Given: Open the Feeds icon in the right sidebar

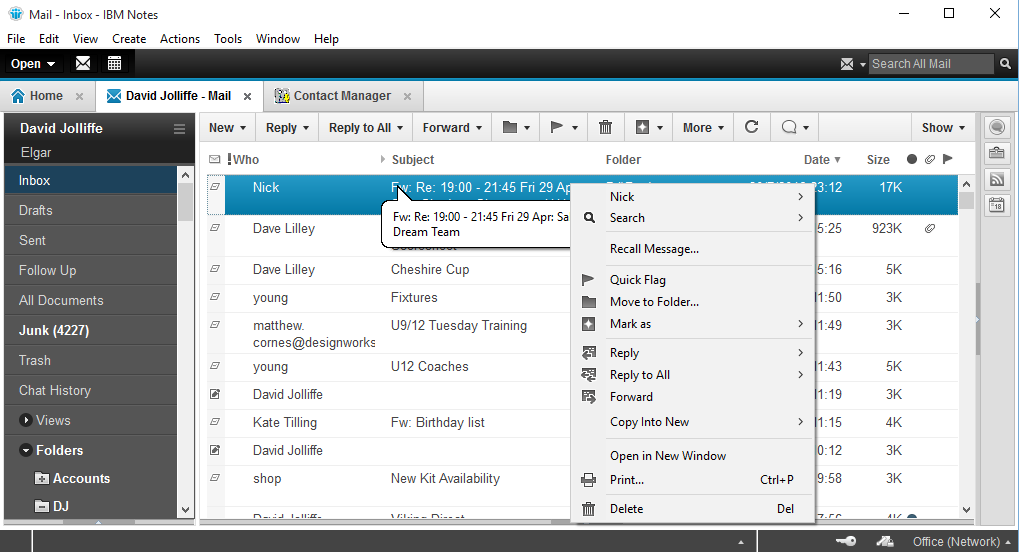Looking at the screenshot, I should tap(996, 179).
